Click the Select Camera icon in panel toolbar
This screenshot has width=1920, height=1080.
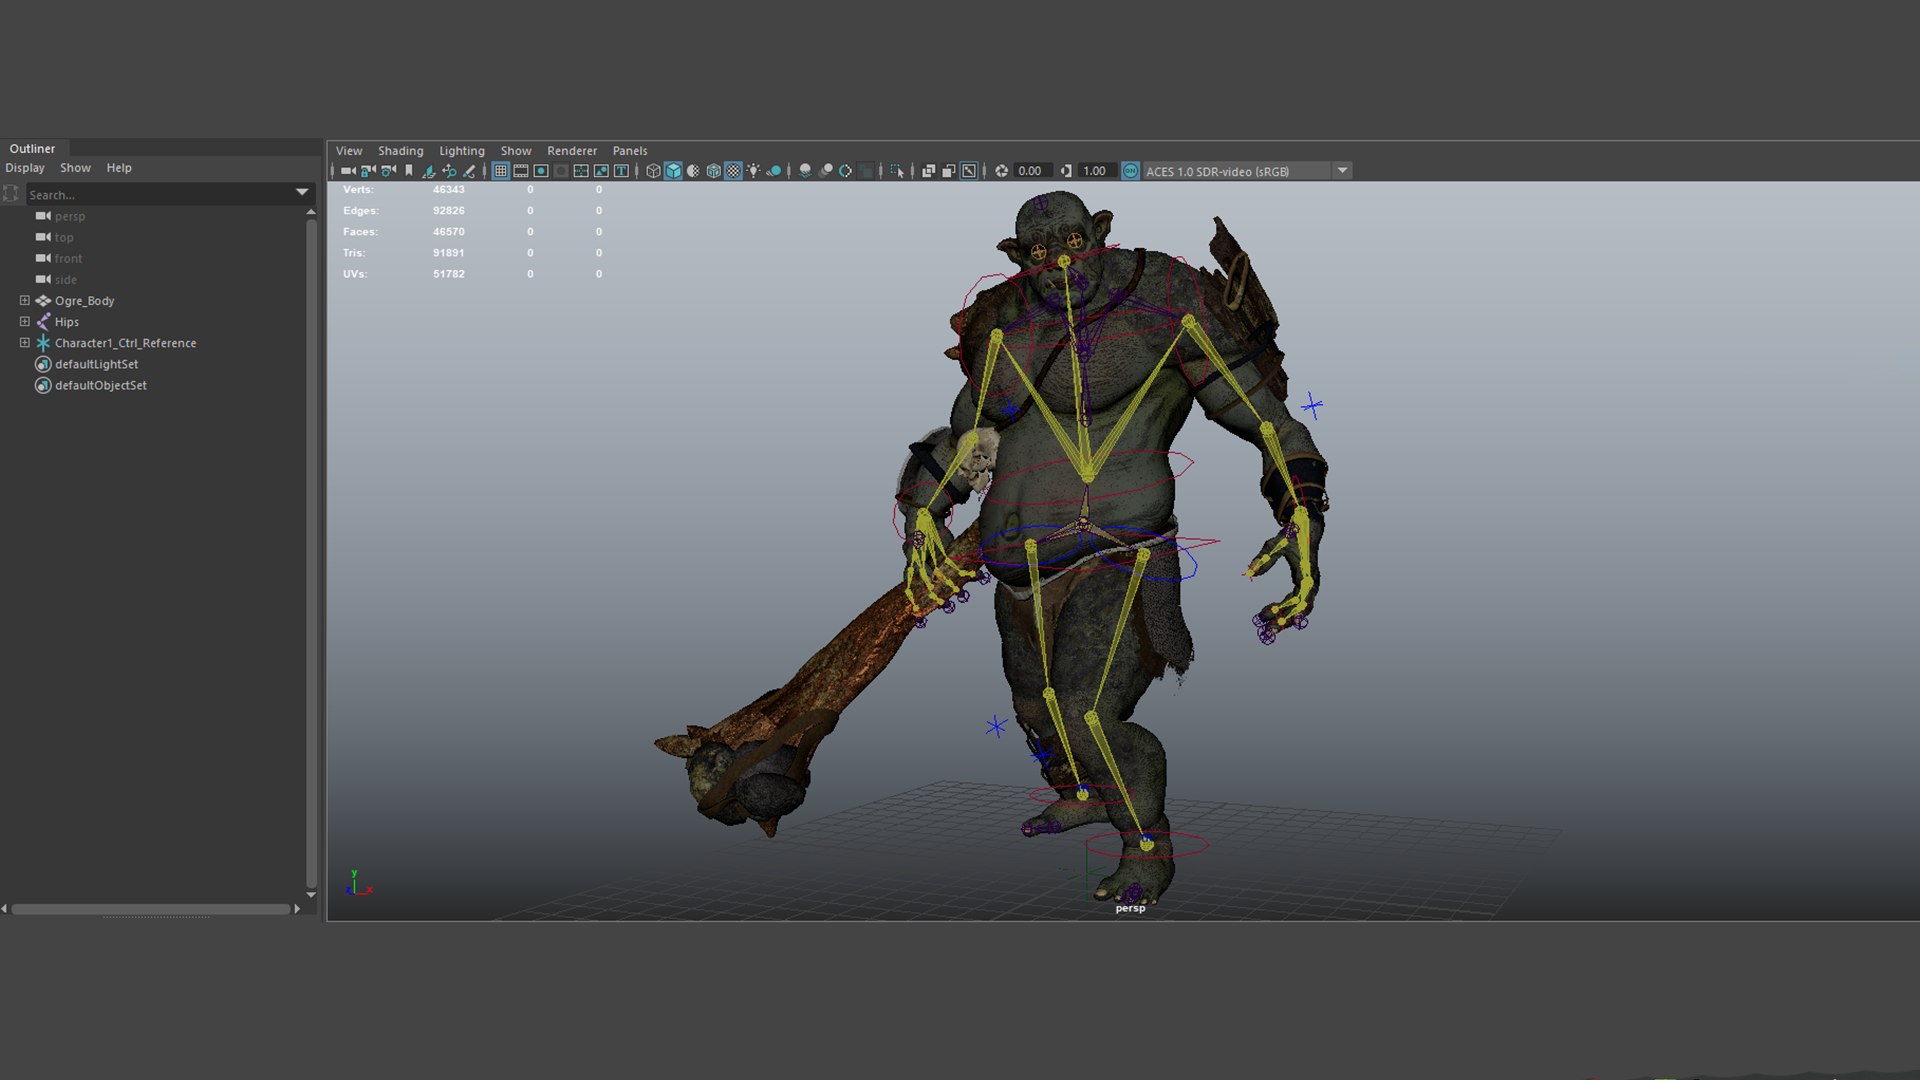(348, 171)
